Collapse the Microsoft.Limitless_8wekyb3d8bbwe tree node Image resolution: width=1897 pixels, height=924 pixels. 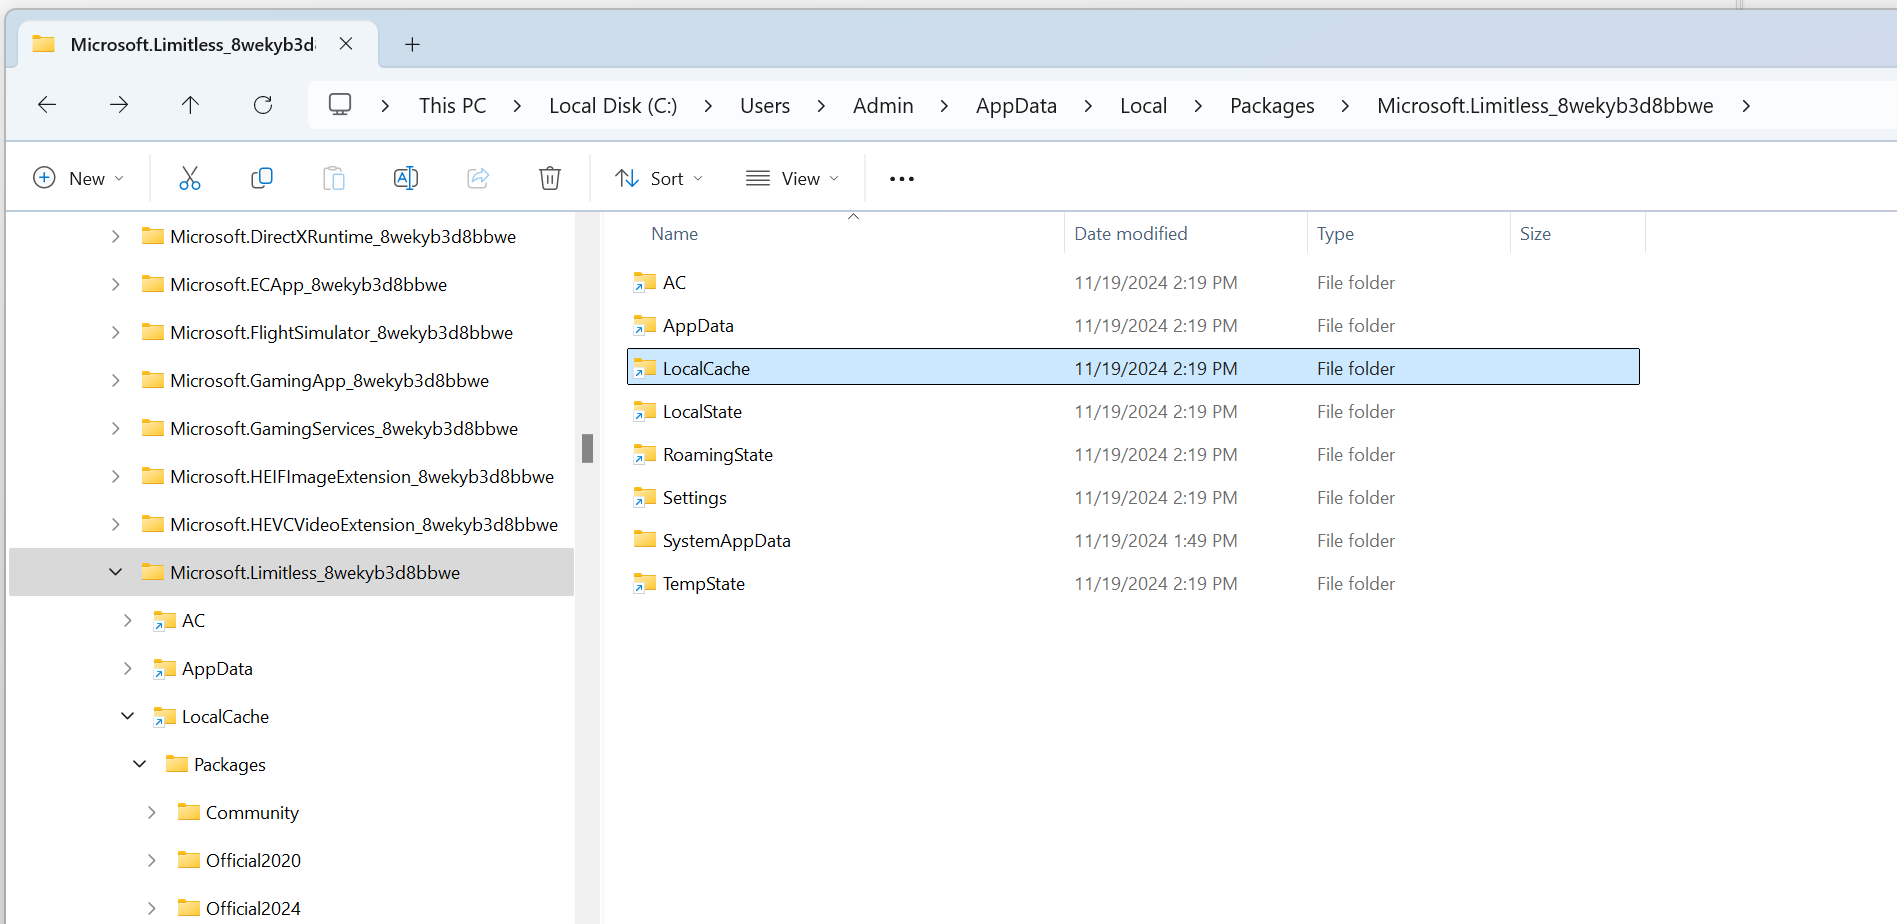click(x=116, y=572)
